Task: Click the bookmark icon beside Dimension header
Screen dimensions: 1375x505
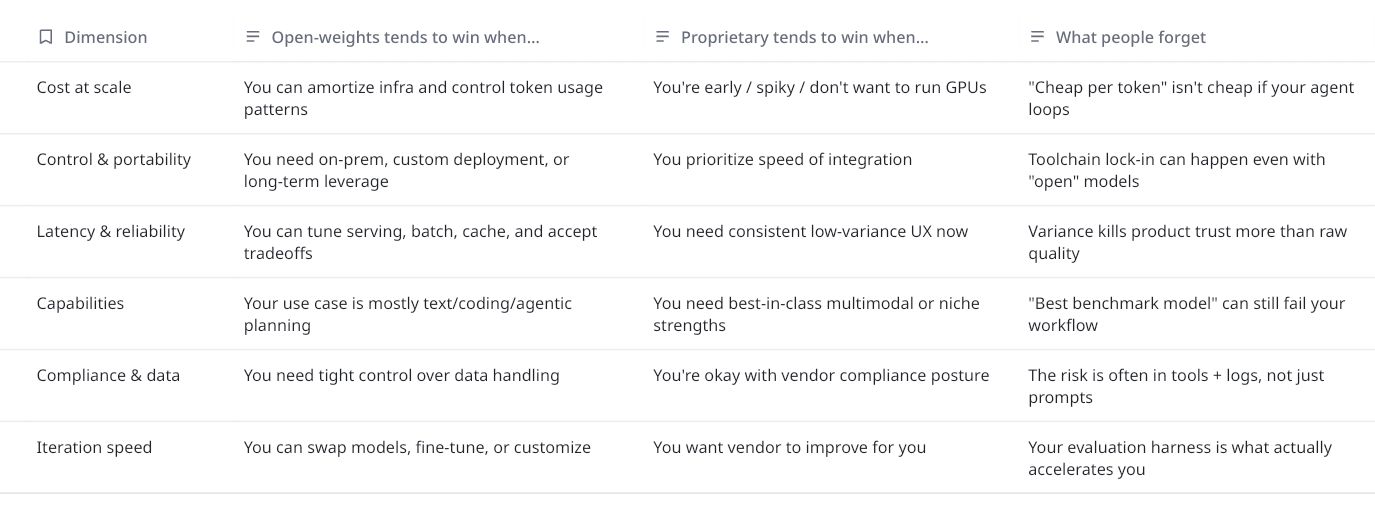Action: 45,37
